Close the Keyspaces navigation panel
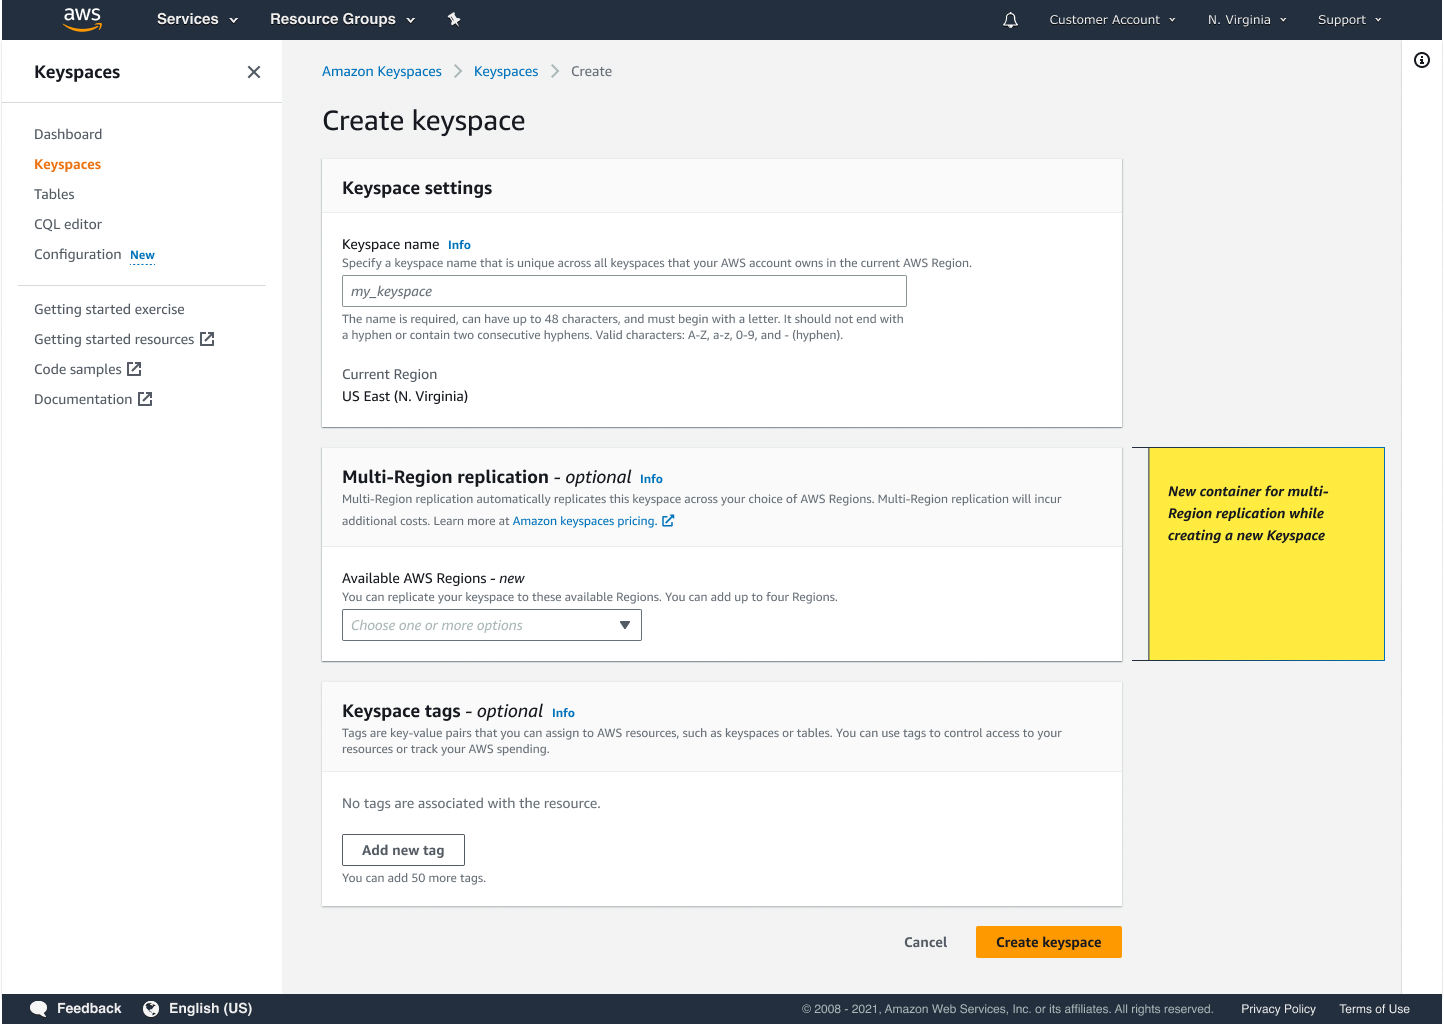The width and height of the screenshot is (1444, 1024). 253,72
